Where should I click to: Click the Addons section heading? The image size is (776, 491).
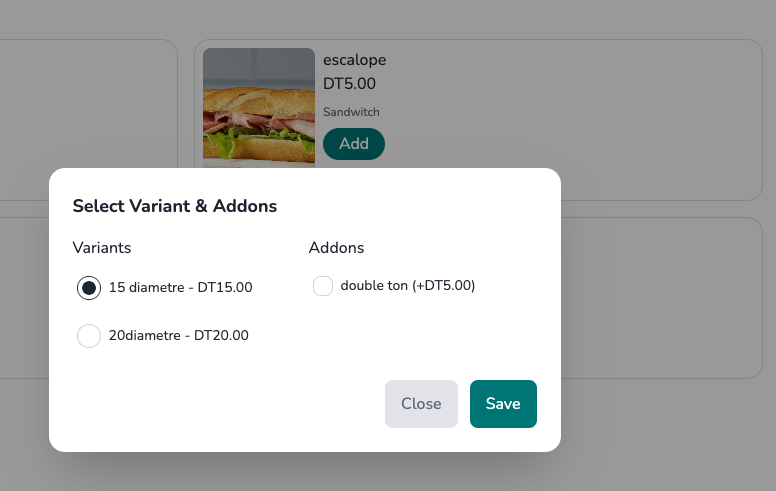[x=336, y=247]
